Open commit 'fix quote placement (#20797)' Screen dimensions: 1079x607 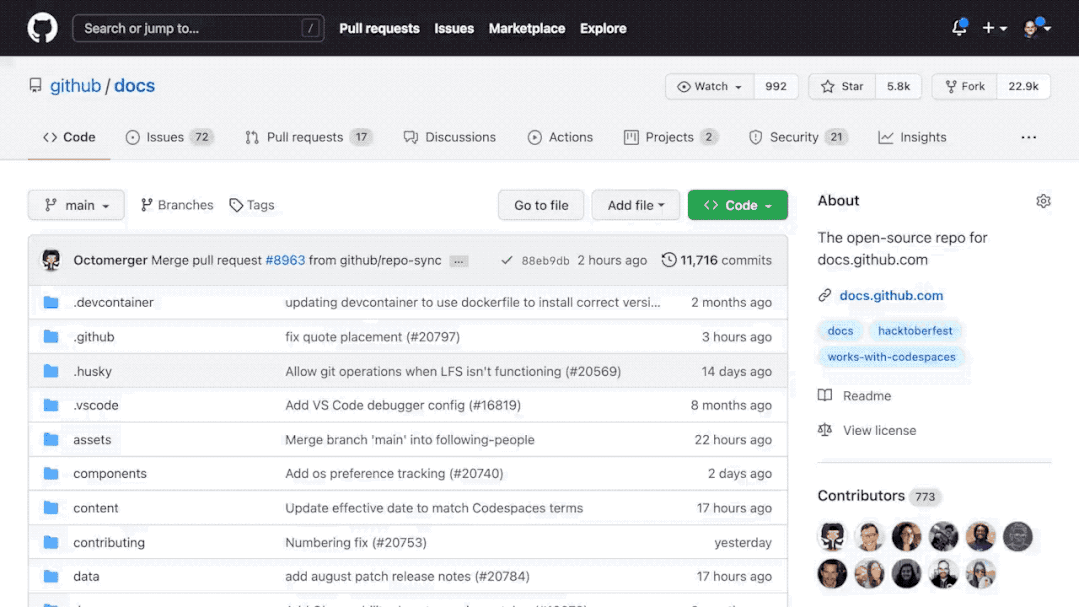pos(372,337)
